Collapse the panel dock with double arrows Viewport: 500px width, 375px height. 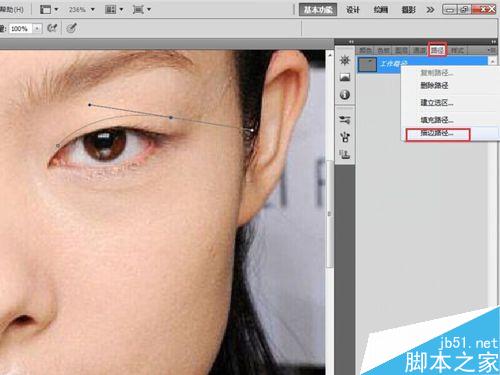(x=493, y=42)
